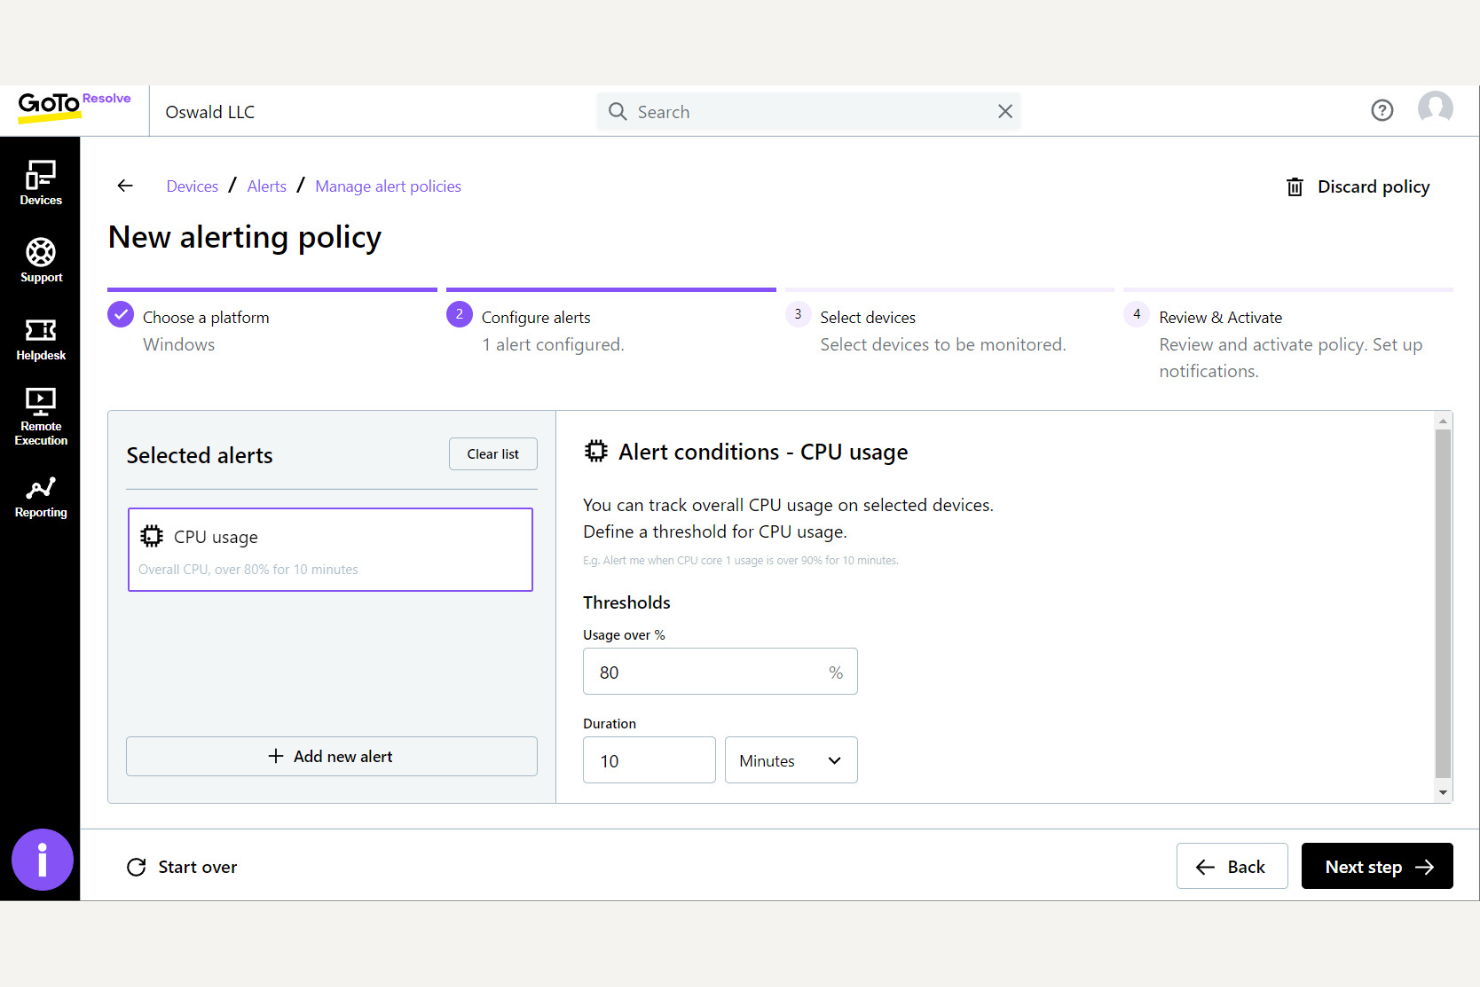
Task: Open the help question mark icon
Action: point(1382,110)
